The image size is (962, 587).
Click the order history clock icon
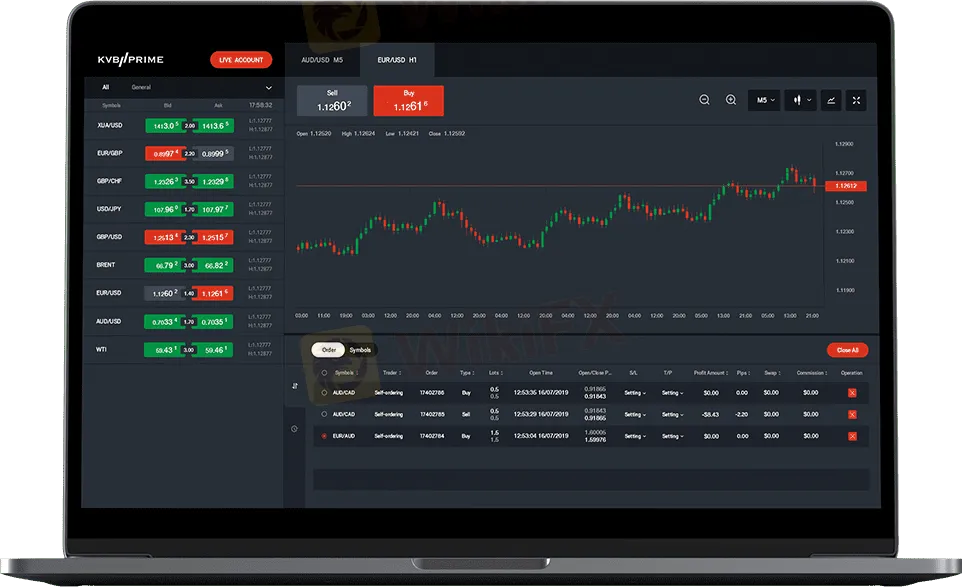294,429
